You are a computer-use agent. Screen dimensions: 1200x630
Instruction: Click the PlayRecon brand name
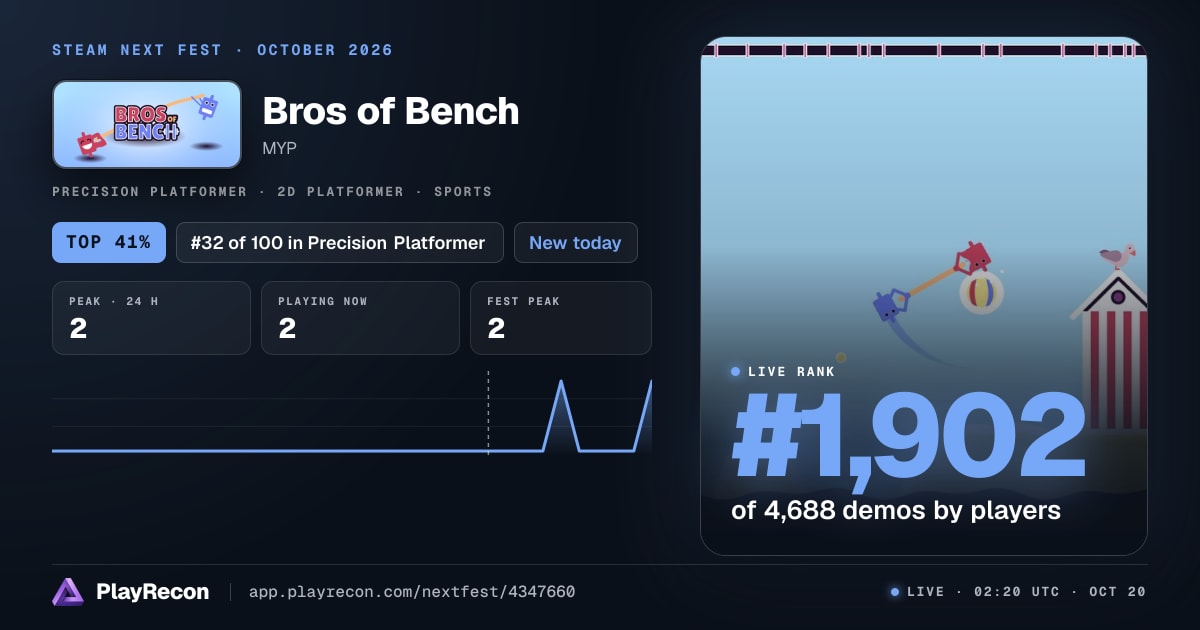153,592
